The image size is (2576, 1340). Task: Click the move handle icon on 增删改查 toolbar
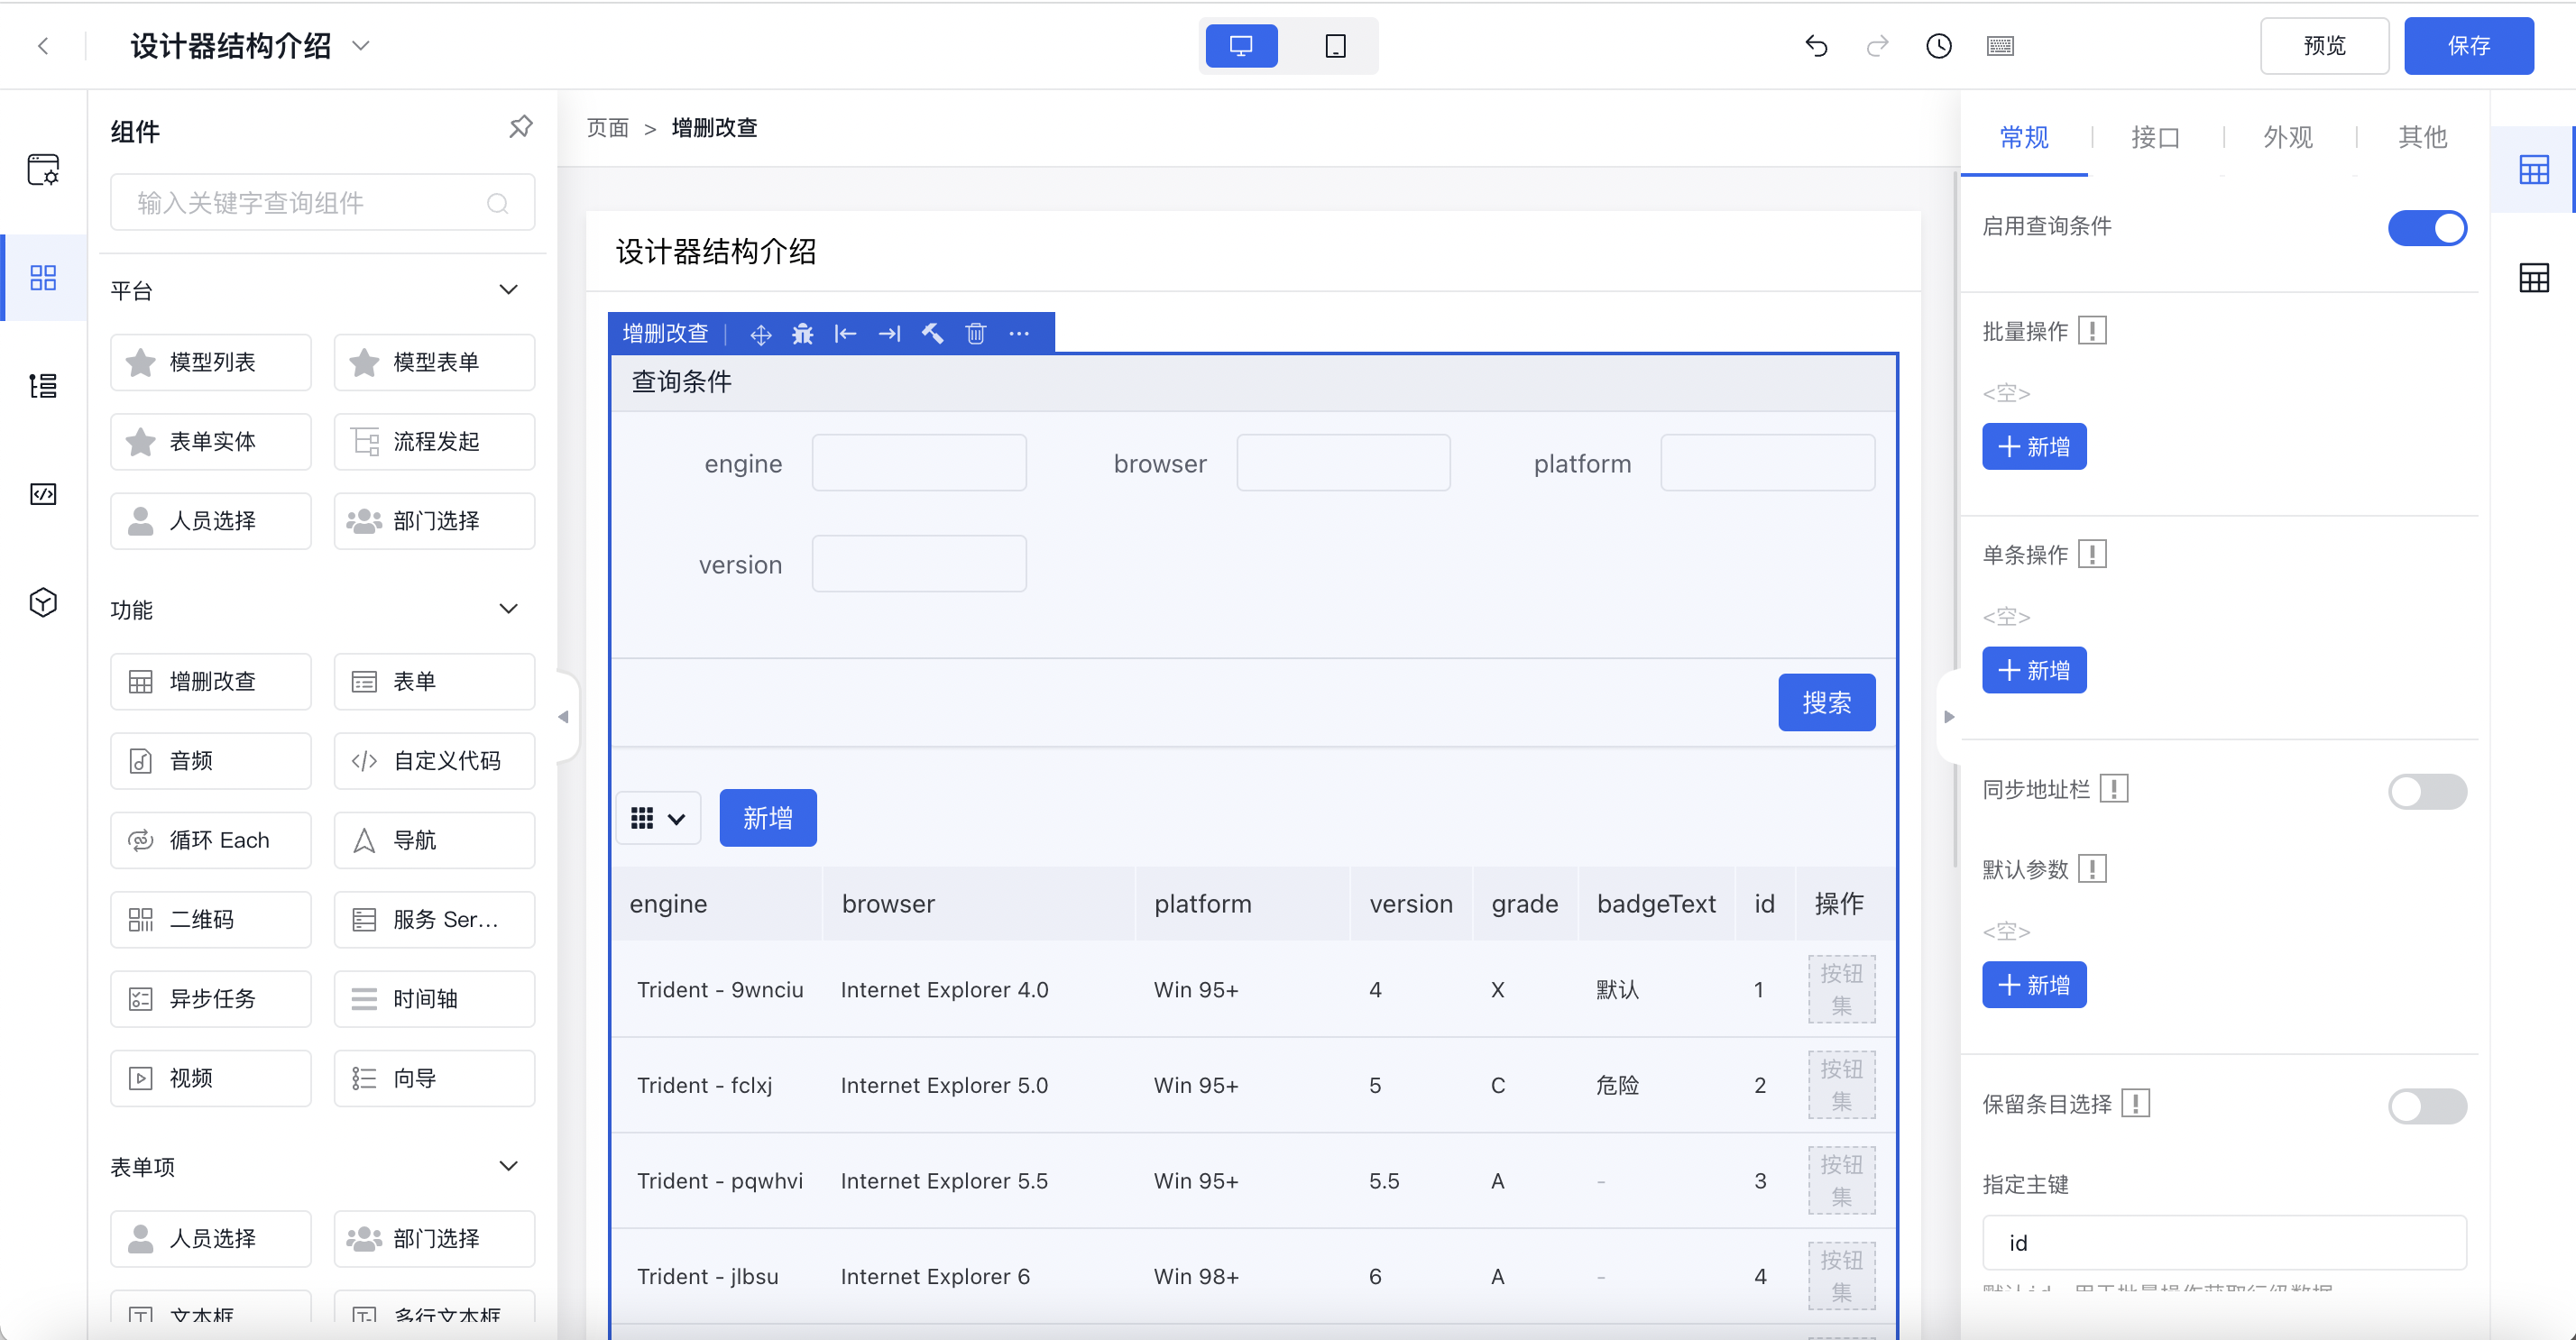[760, 334]
